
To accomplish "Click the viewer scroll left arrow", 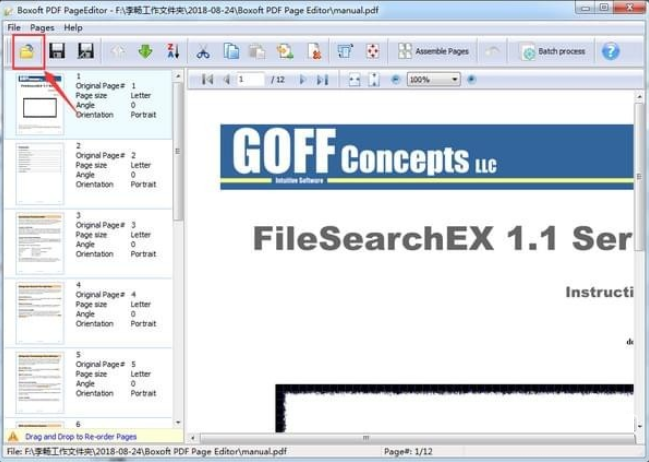I will (192, 438).
